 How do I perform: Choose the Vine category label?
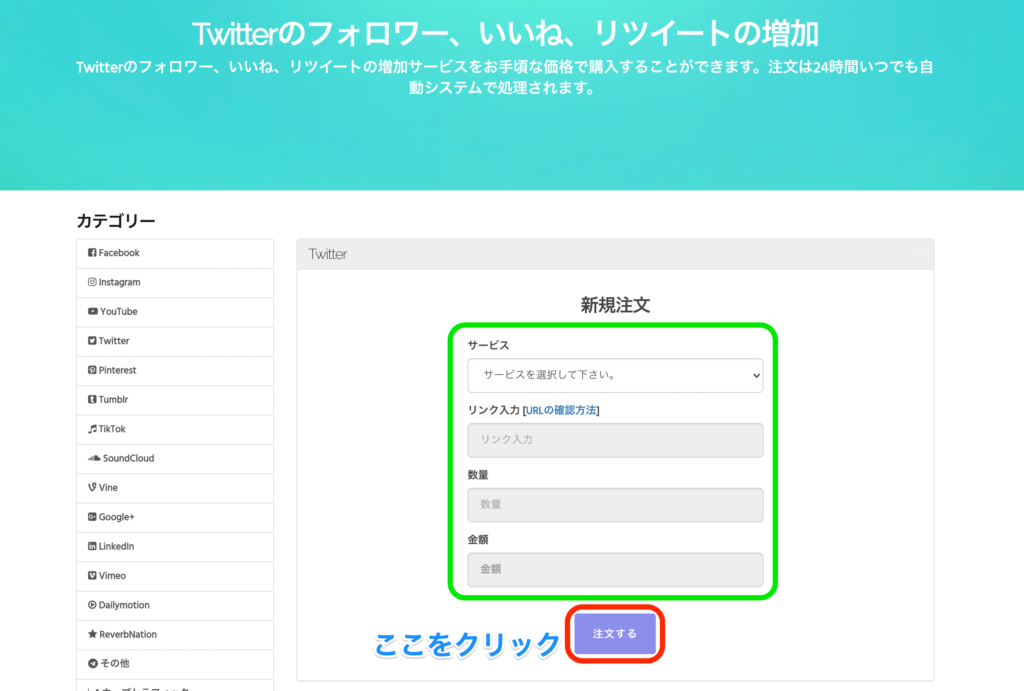(x=108, y=488)
